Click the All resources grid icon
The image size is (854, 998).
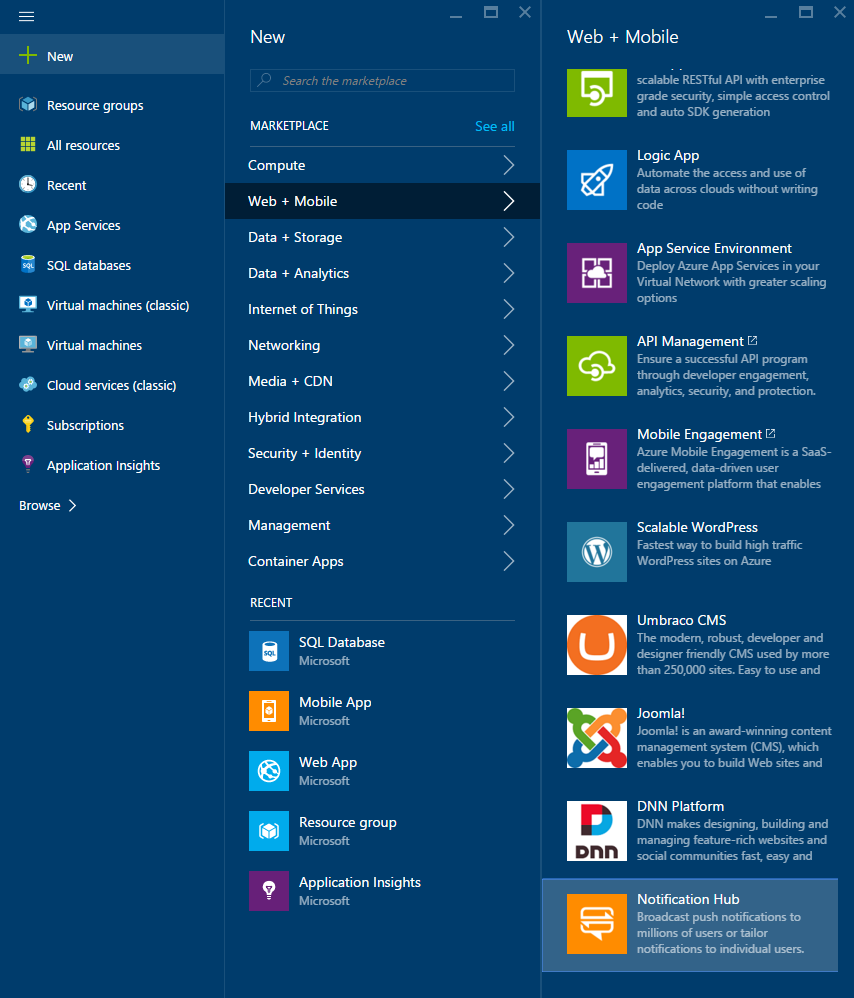coord(28,144)
